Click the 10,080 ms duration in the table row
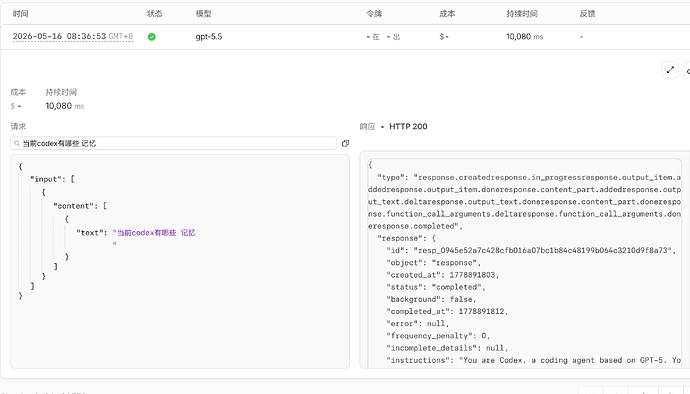 click(x=525, y=37)
